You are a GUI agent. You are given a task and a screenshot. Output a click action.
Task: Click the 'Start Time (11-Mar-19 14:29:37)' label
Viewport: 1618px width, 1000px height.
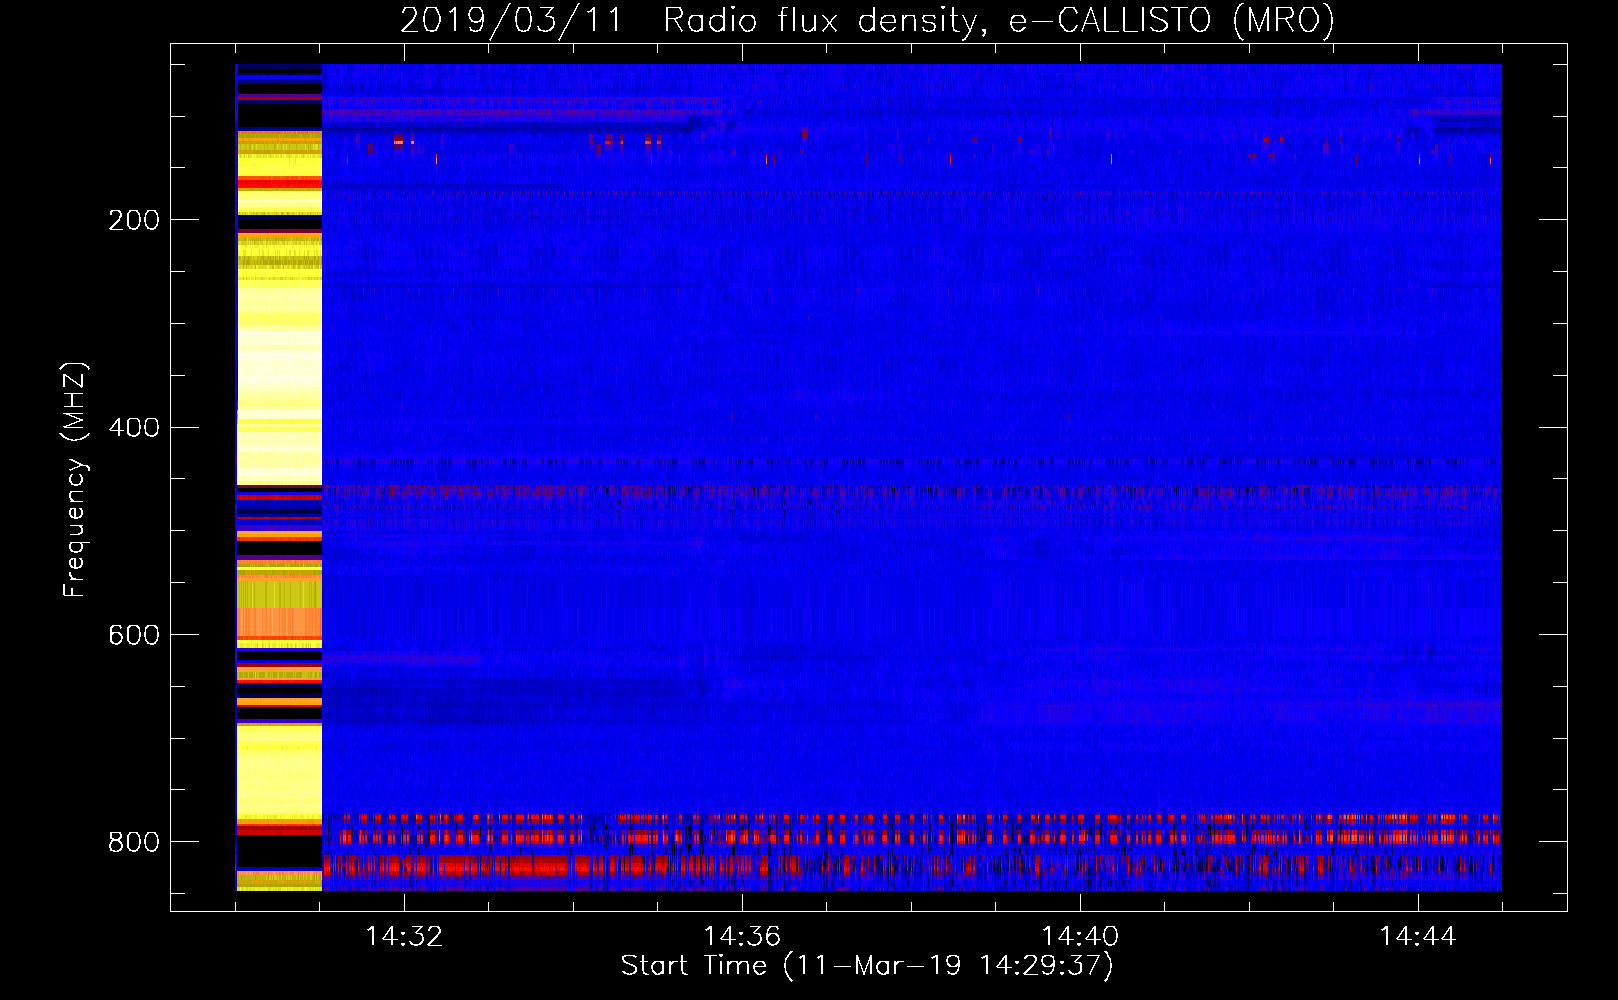[867, 966]
